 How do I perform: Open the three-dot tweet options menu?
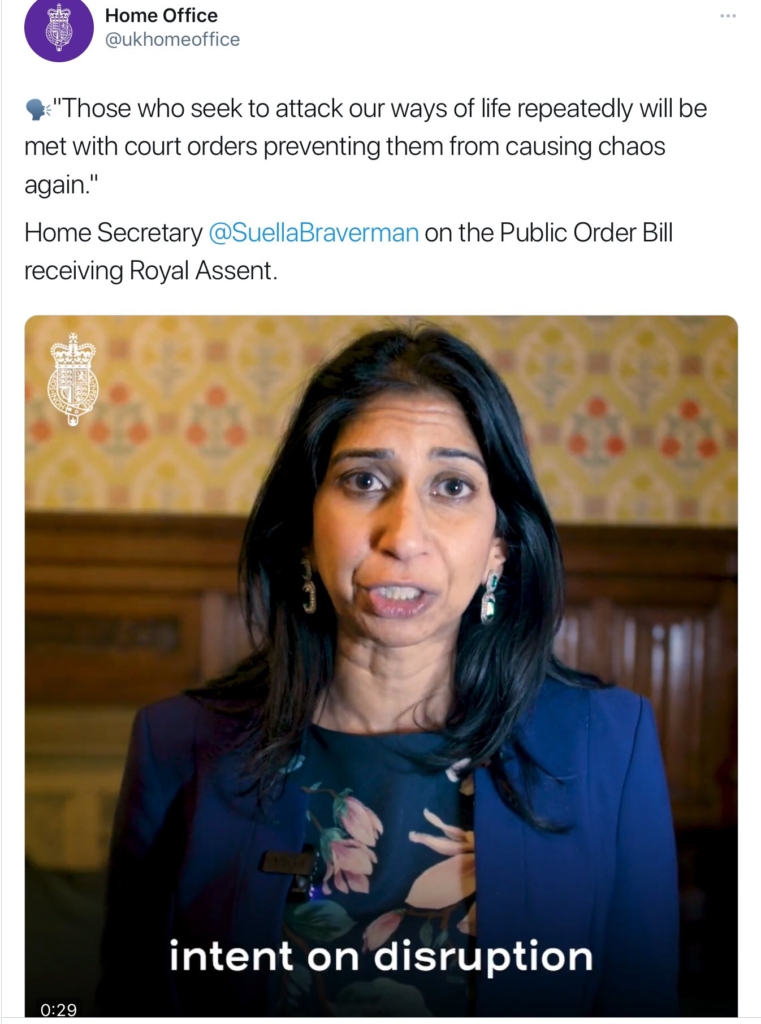[728, 15]
